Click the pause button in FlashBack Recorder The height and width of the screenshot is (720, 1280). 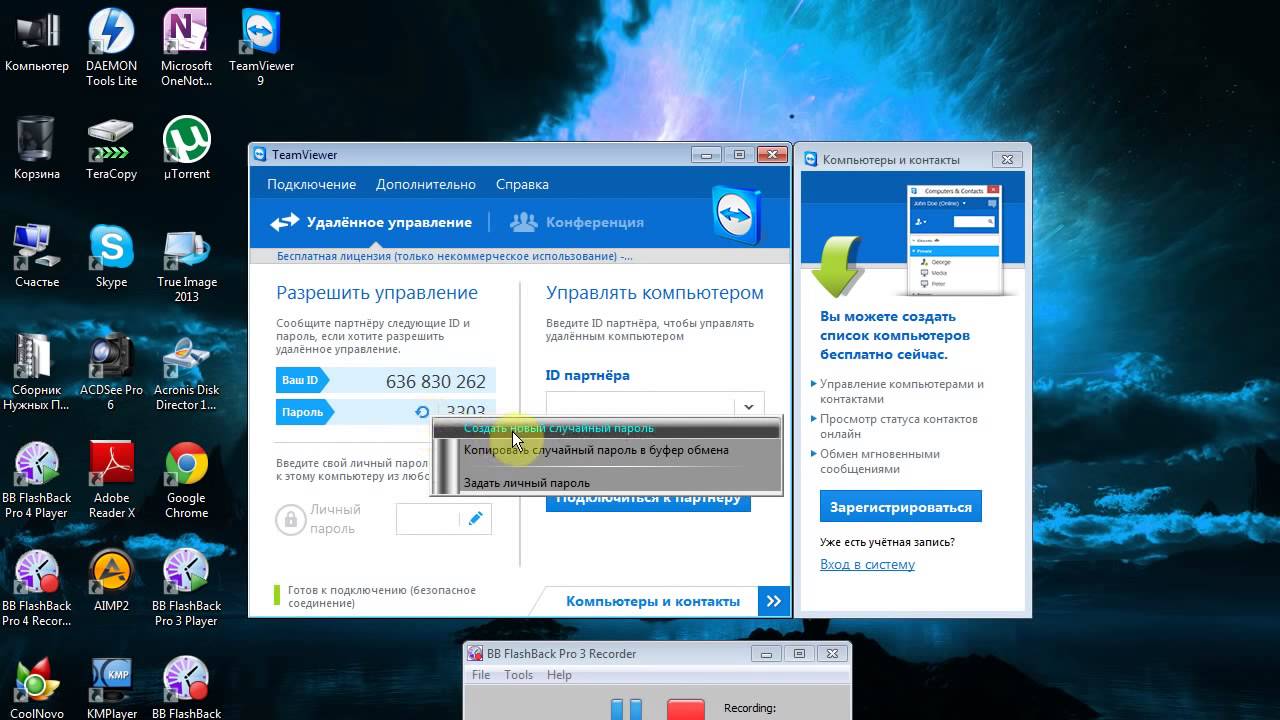[x=626, y=709]
